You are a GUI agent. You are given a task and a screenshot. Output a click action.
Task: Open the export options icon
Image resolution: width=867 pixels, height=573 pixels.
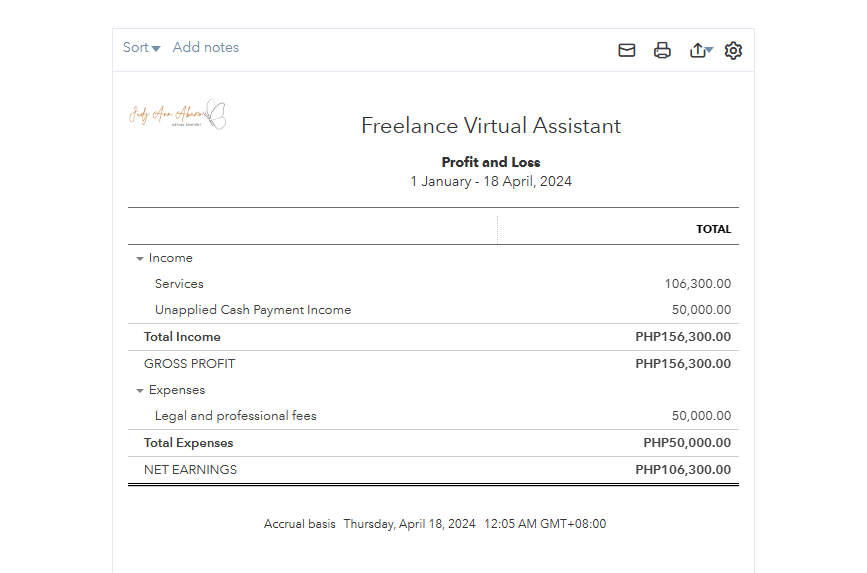(699, 50)
